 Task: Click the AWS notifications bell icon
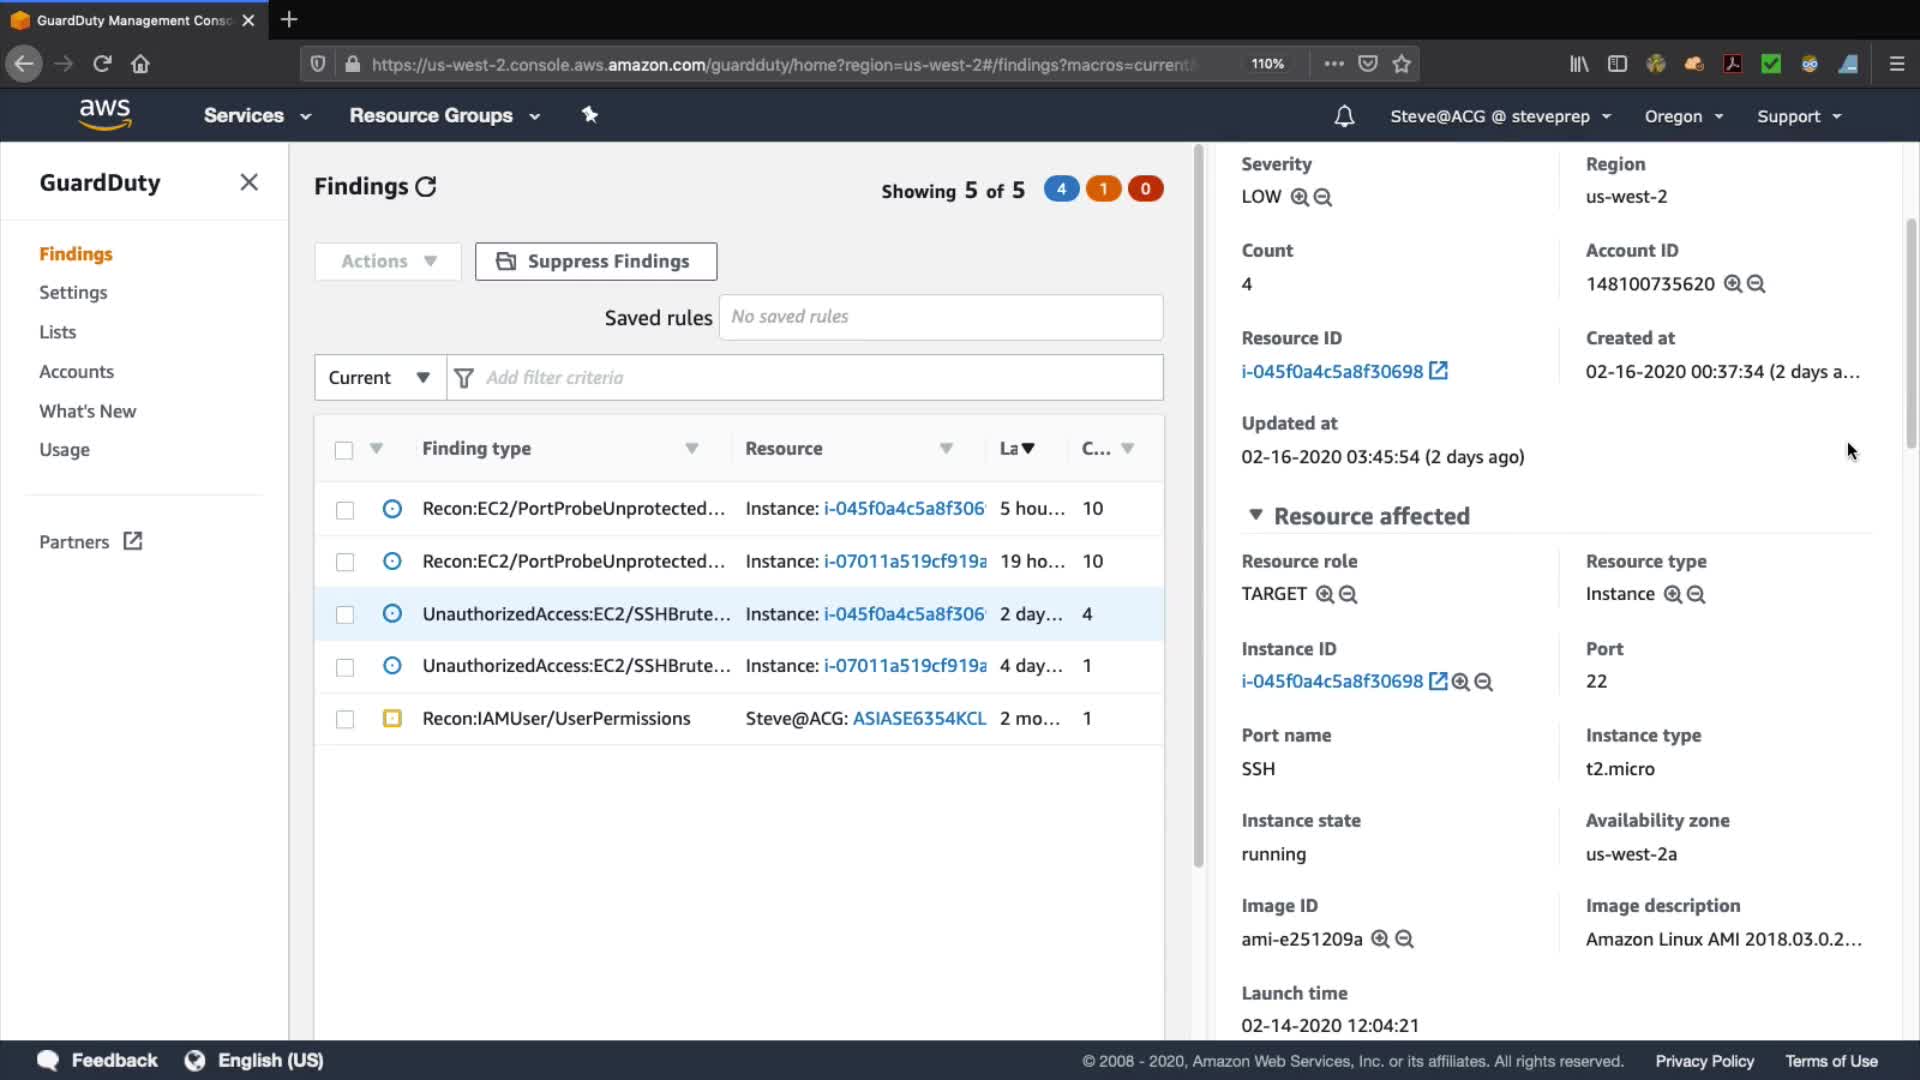[1344, 116]
